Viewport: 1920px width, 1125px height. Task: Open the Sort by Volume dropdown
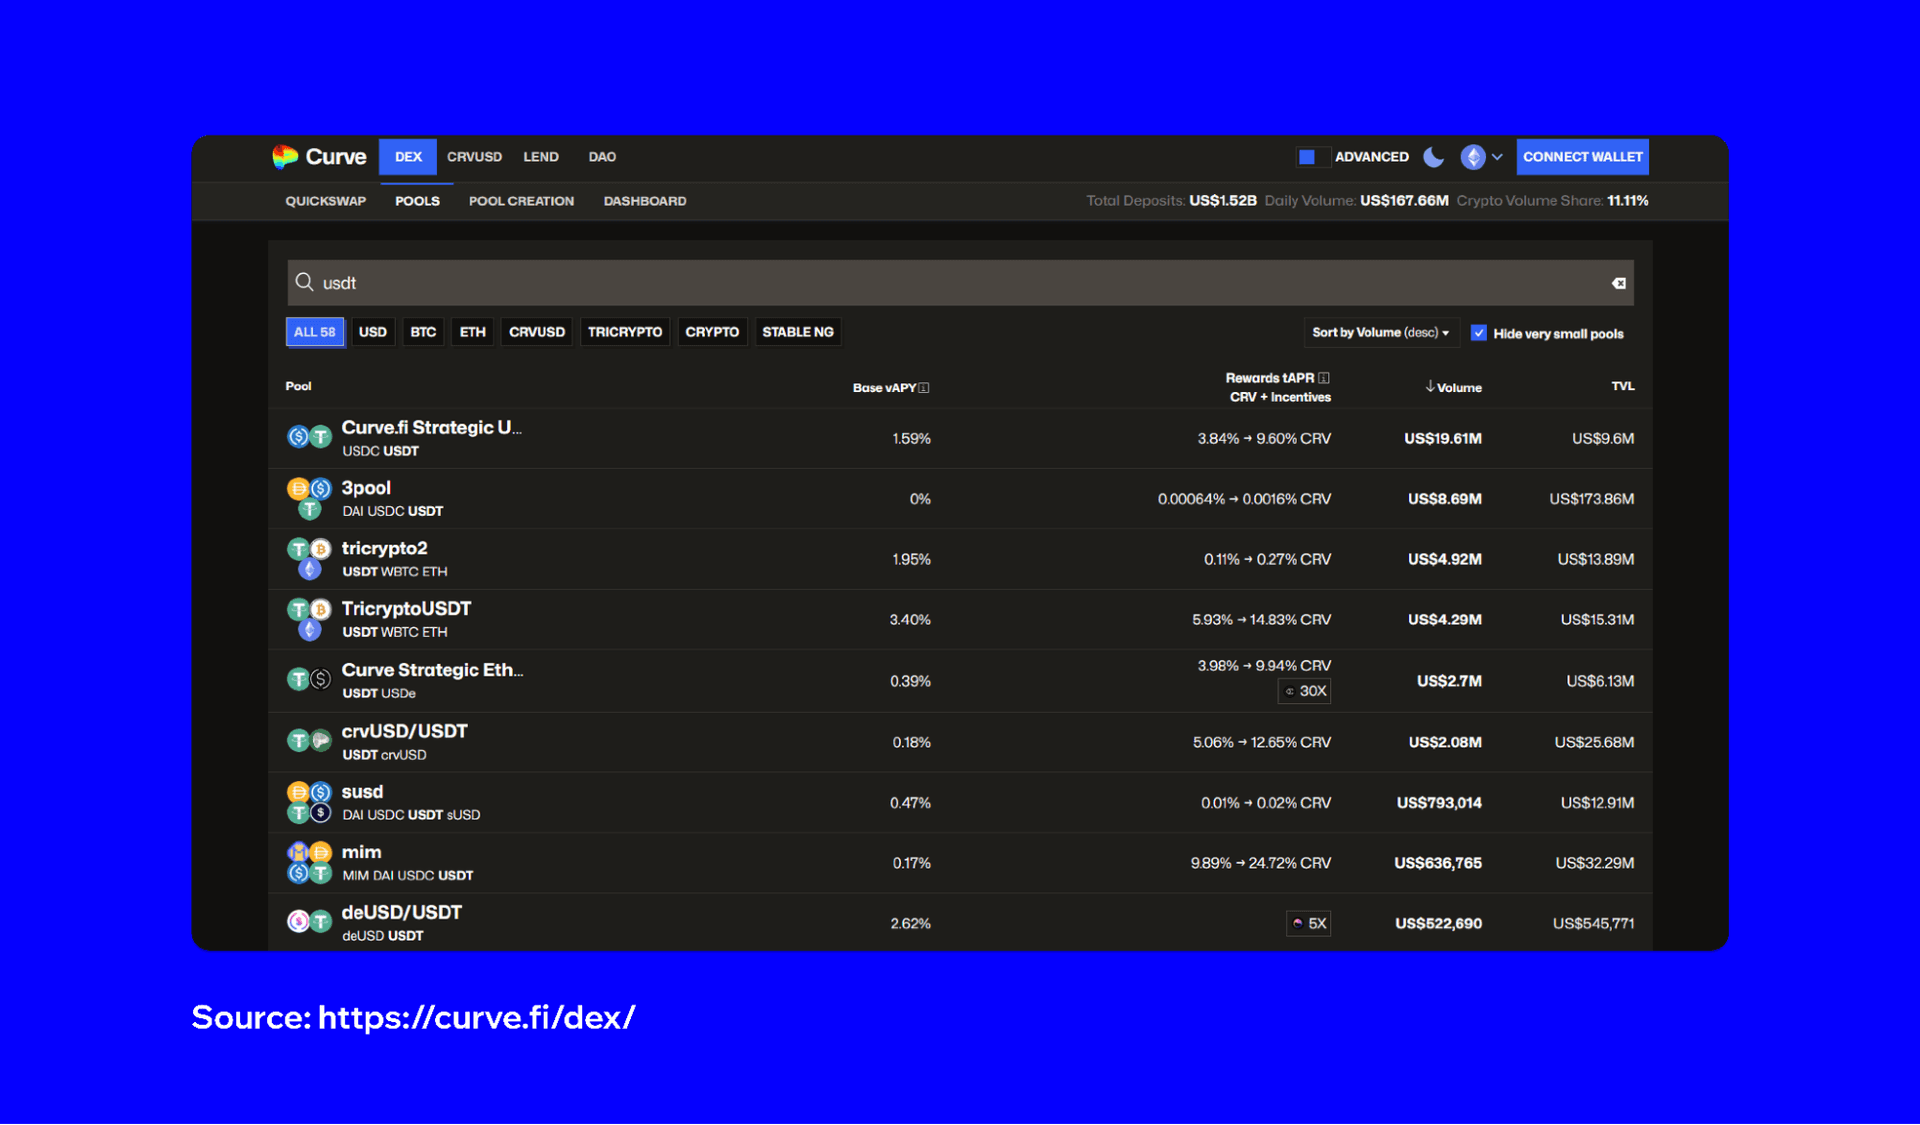pos(1380,333)
